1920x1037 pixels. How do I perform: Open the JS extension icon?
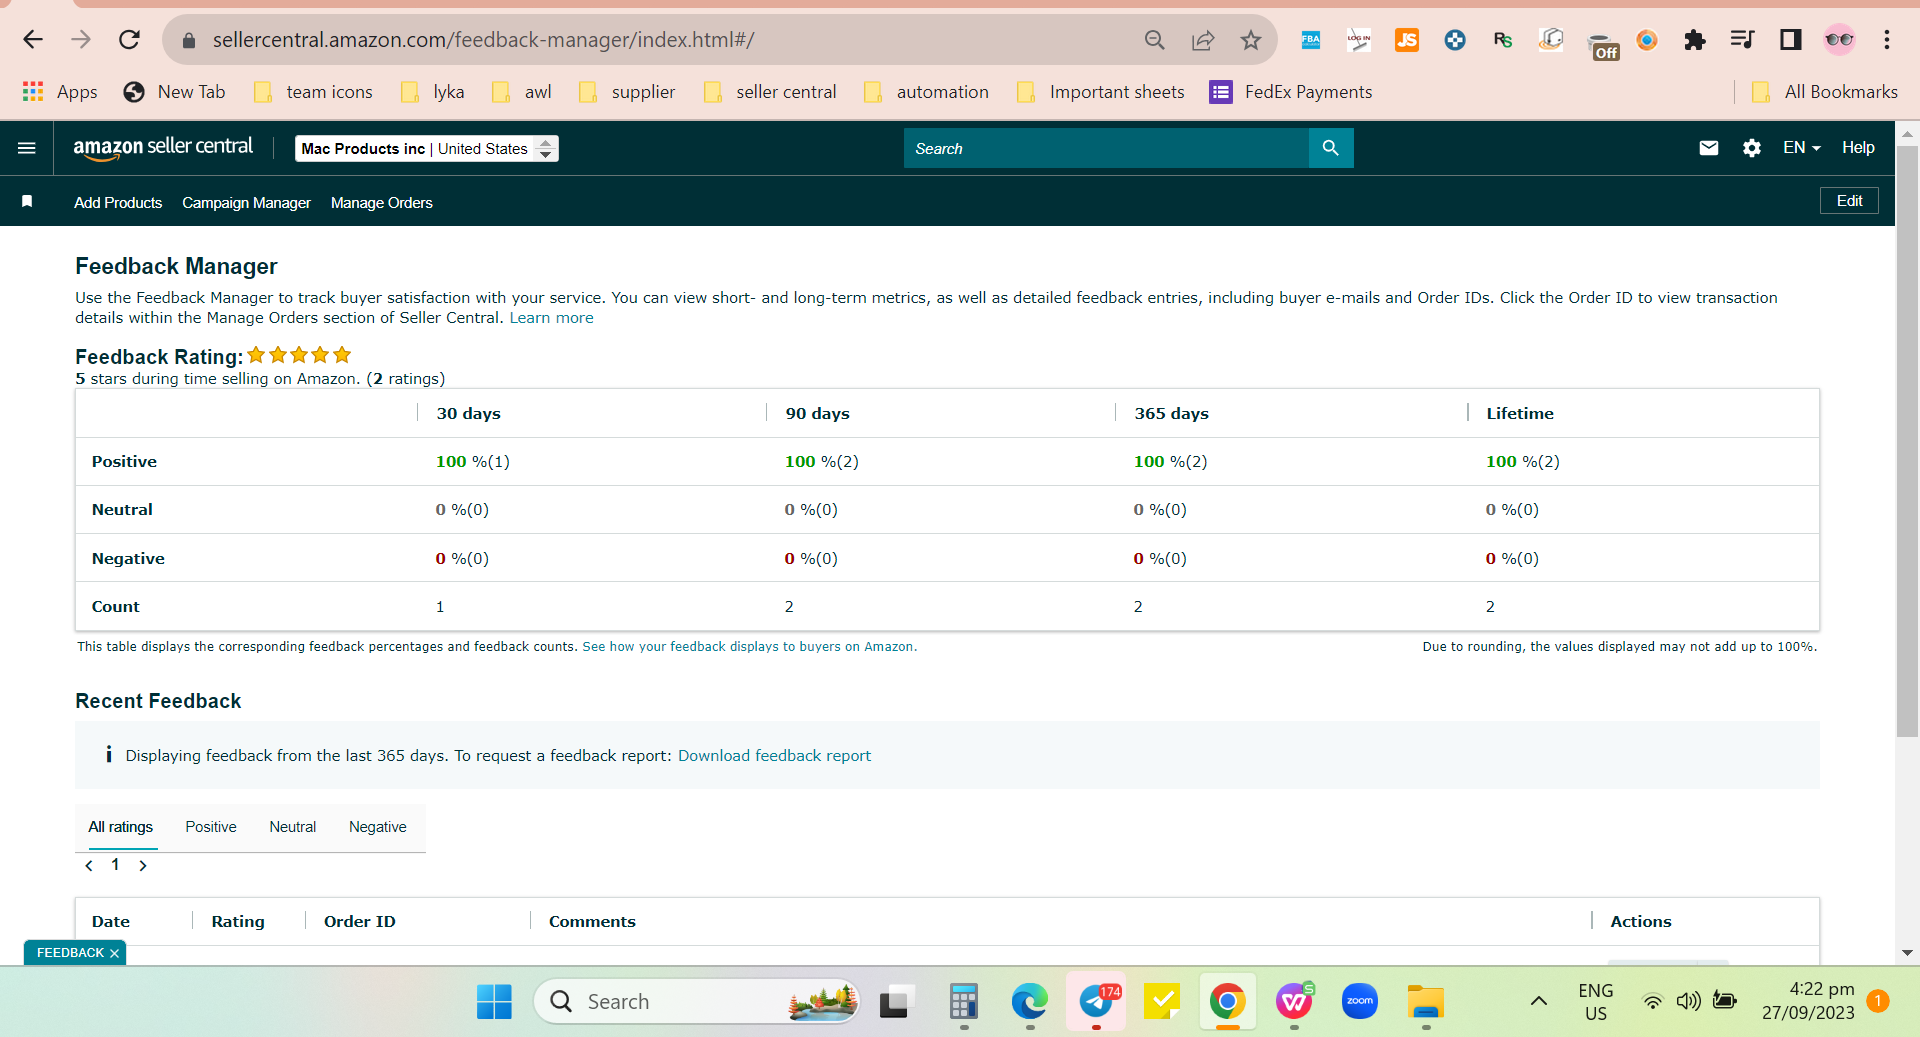pos(1407,40)
